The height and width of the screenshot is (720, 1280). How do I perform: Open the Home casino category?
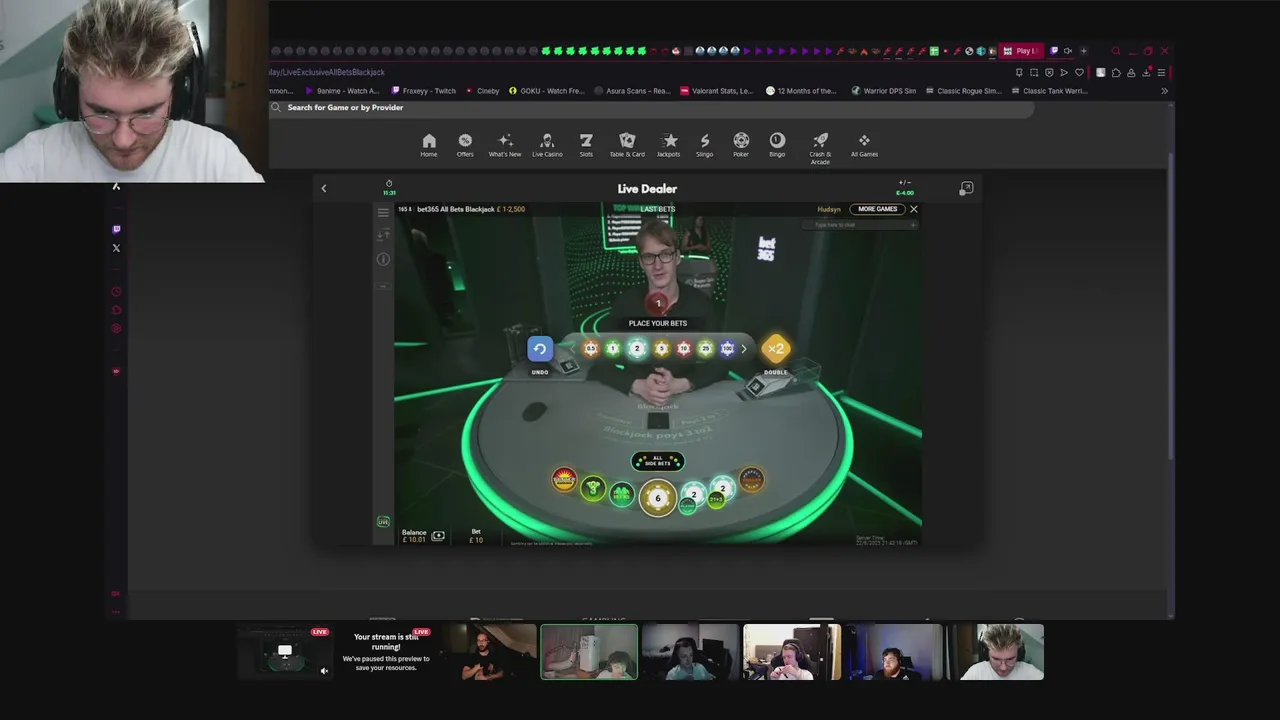pyautogui.click(x=429, y=145)
